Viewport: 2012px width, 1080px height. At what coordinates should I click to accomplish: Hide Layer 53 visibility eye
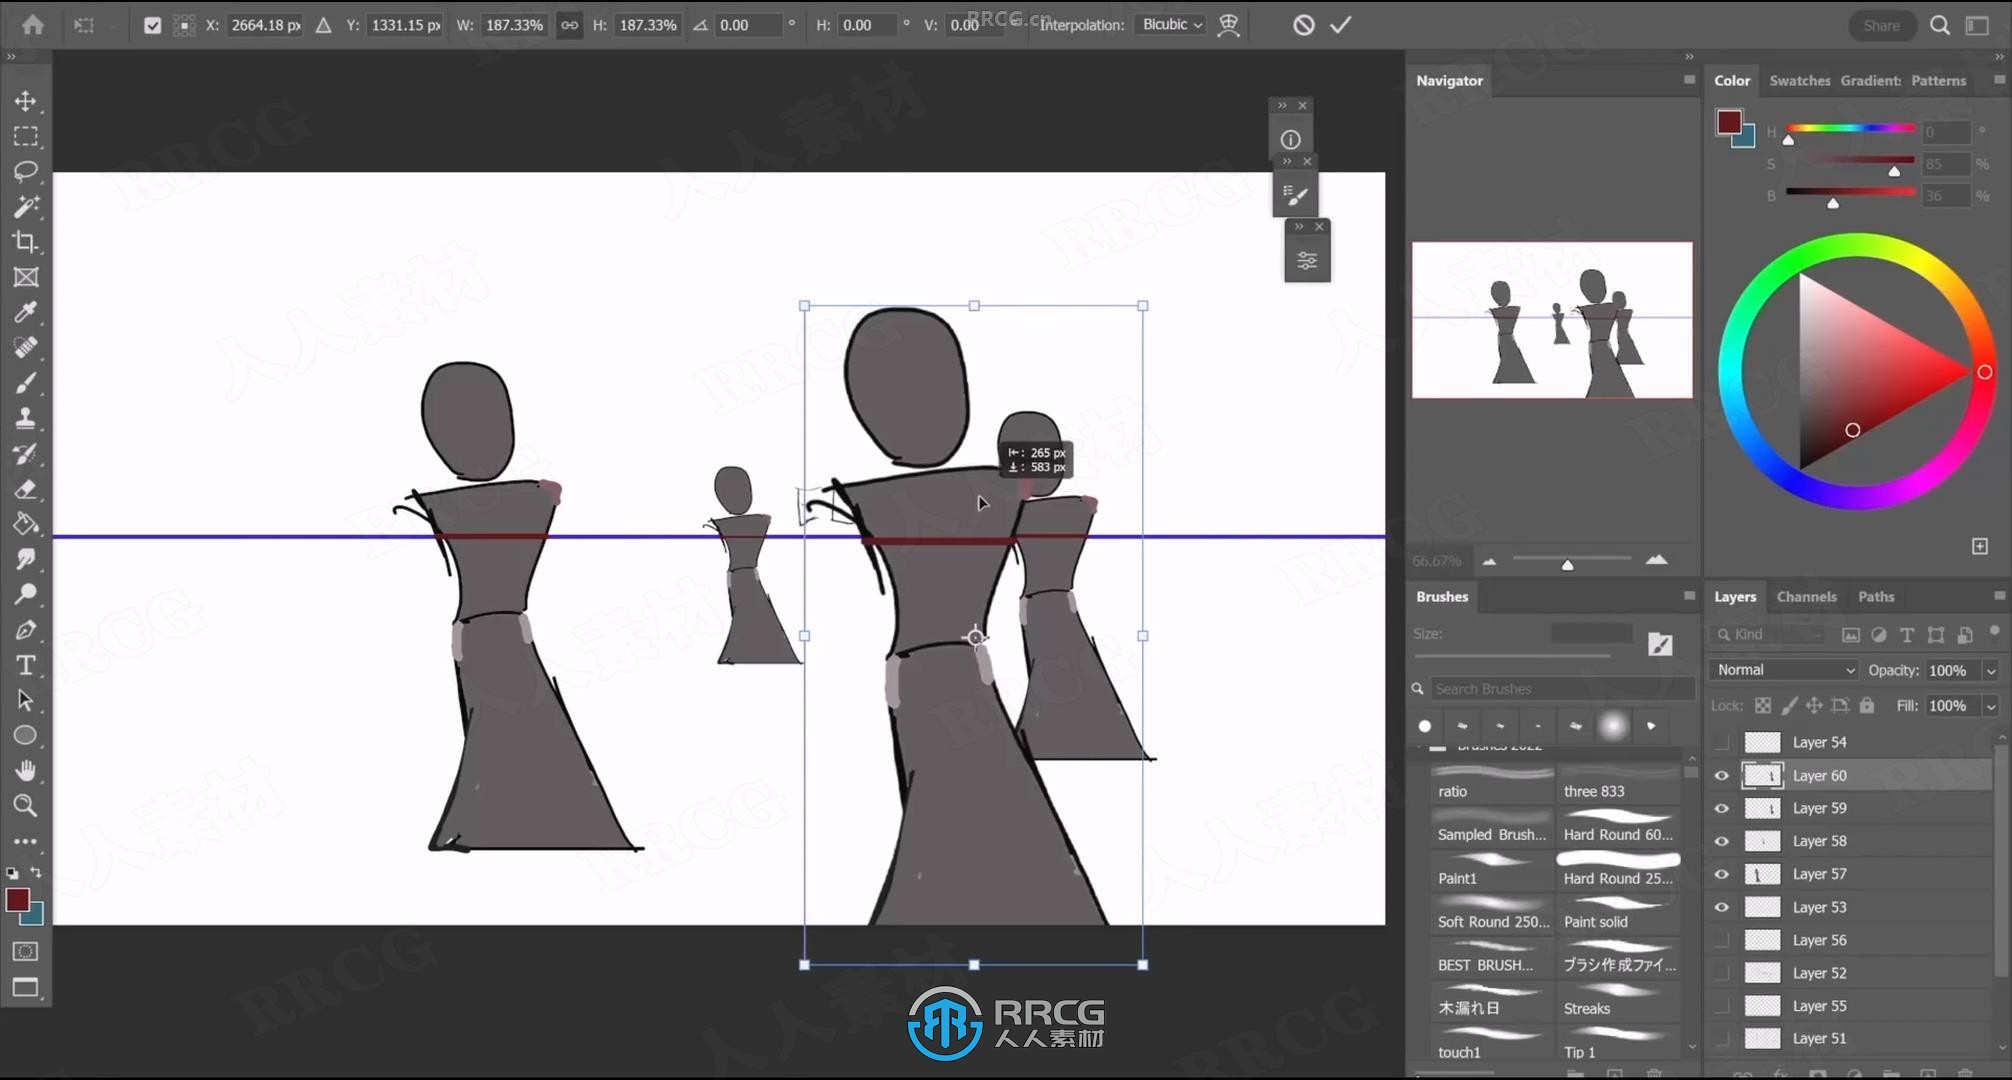pyautogui.click(x=1721, y=907)
